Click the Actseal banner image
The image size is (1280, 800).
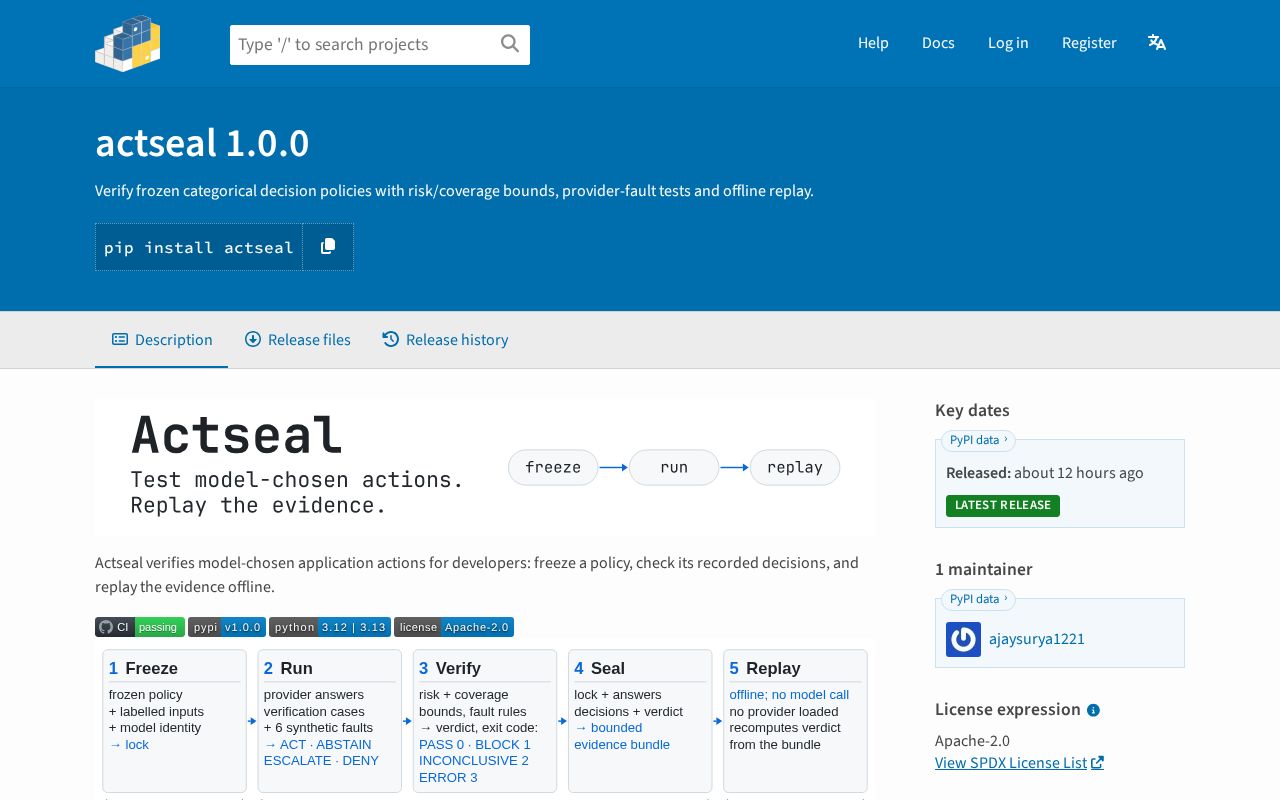pyautogui.click(x=485, y=467)
